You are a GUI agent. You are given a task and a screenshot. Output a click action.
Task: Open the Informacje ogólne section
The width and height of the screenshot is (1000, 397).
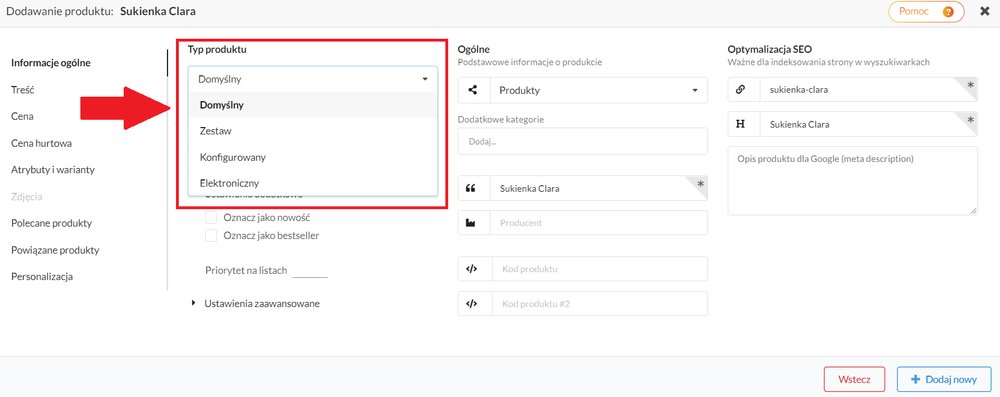[51, 63]
